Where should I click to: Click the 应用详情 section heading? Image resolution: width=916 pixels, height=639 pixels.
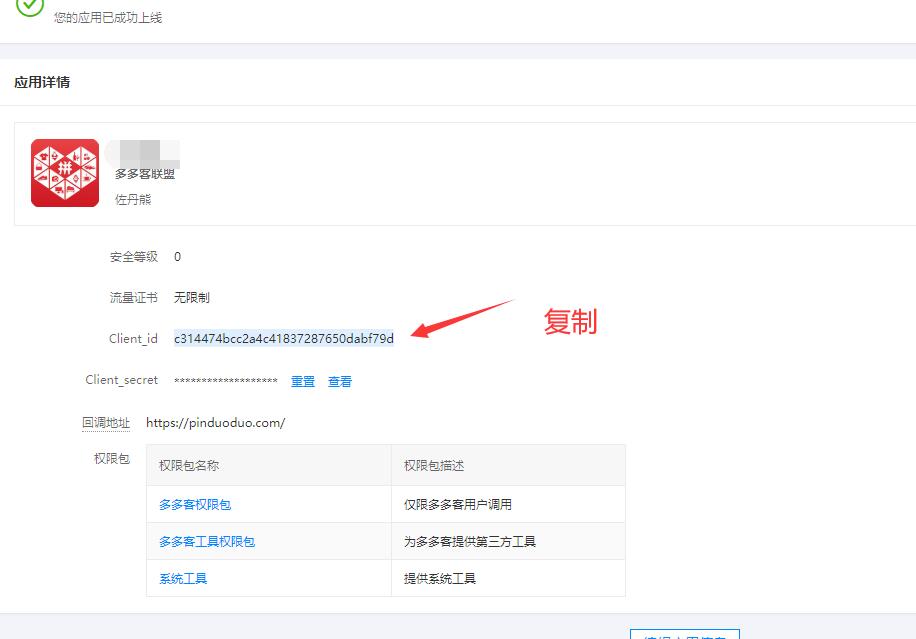coord(42,82)
